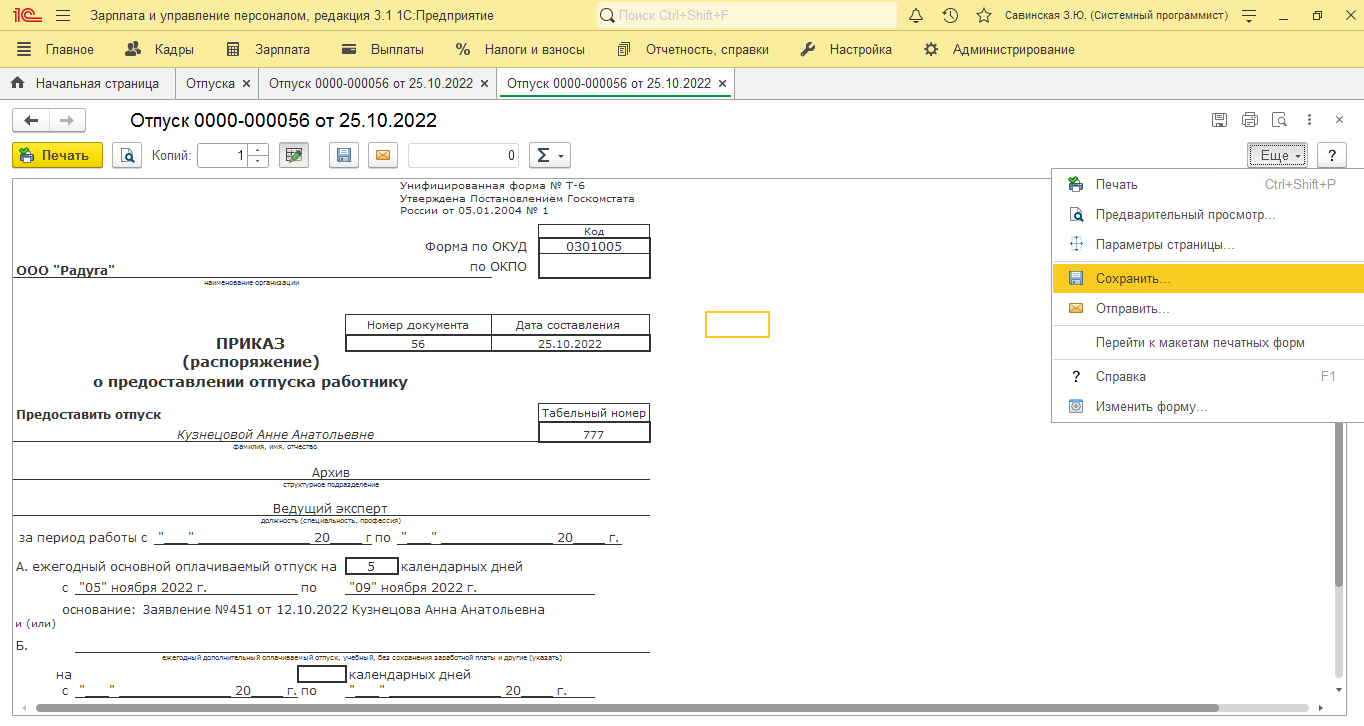Open notifications bell icon
The height and width of the screenshot is (726, 1364).
point(916,16)
